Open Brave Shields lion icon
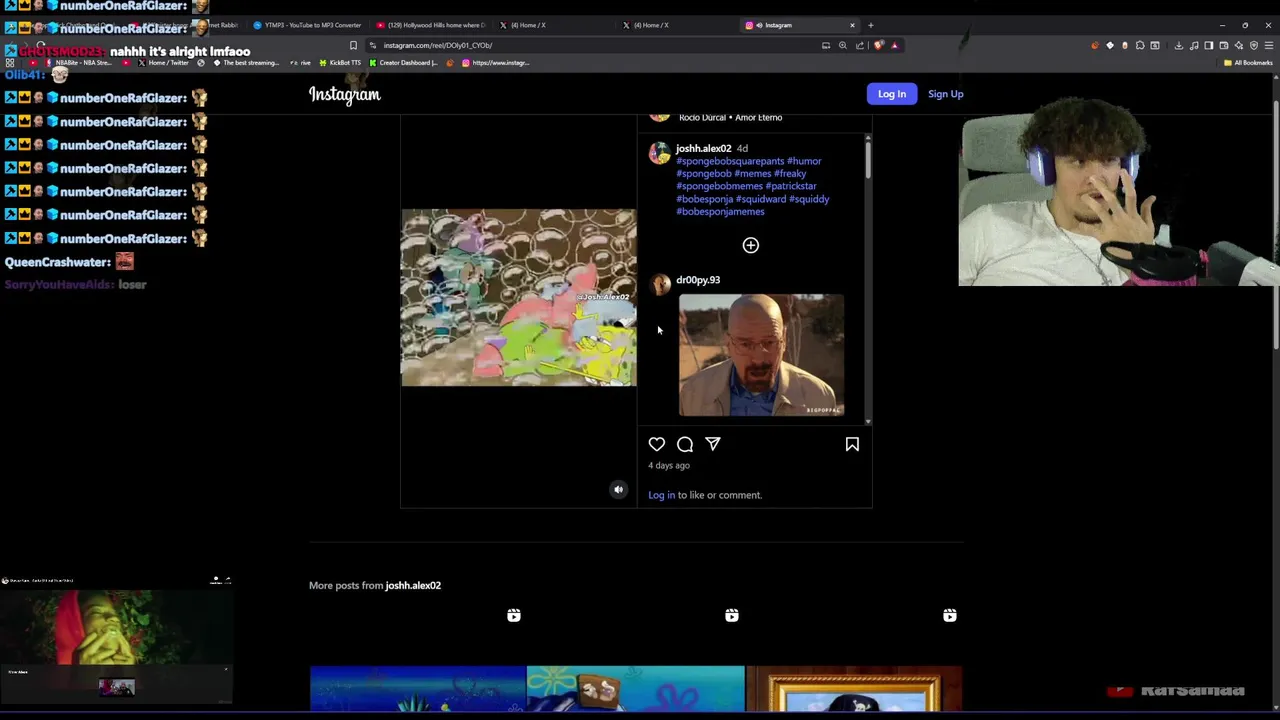This screenshot has height=720, width=1280. click(878, 45)
